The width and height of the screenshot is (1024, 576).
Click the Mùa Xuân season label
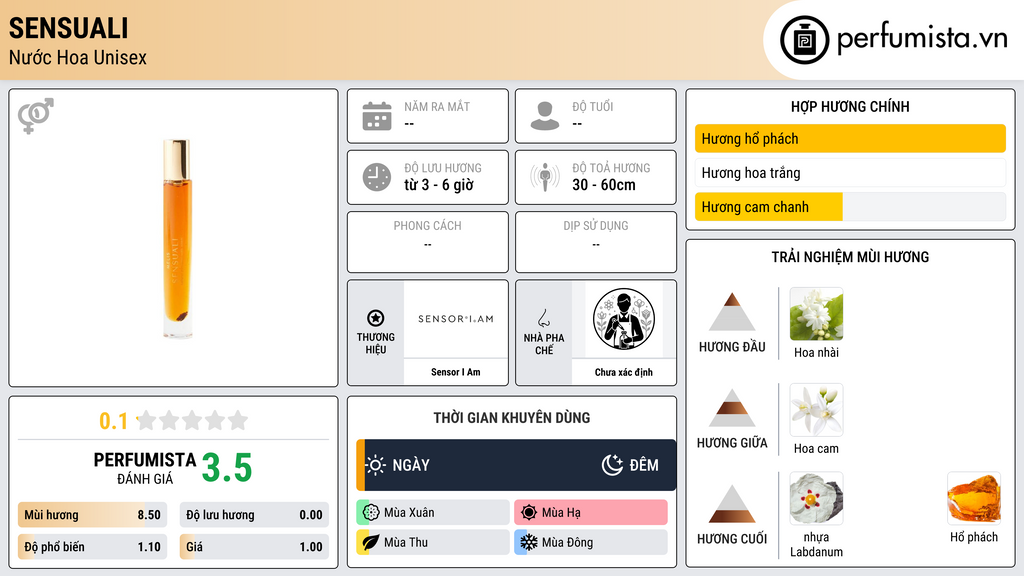pyautogui.click(x=409, y=513)
